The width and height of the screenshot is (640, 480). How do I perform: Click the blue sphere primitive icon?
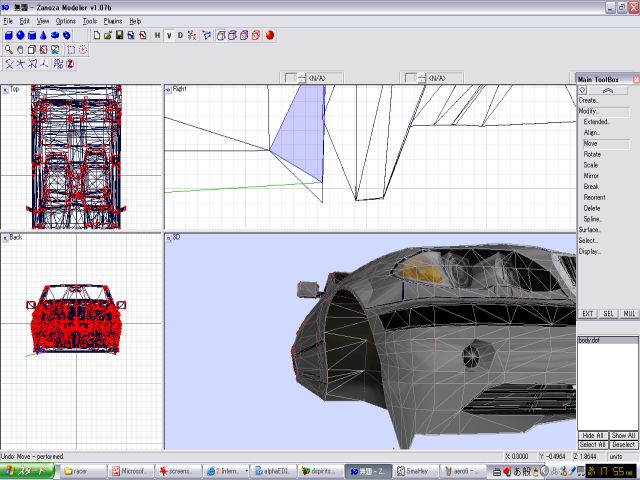pyautogui.click(x=20, y=35)
